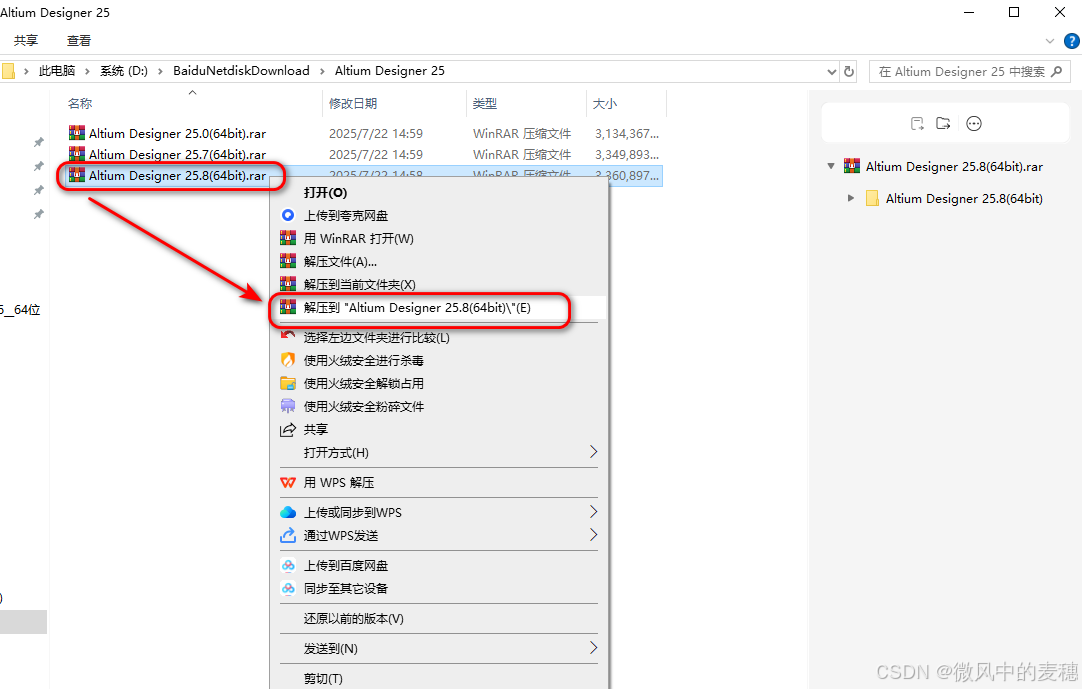
Task: Collapse Altium Designer 25.8(64bit).rar tree node
Action: (831, 166)
